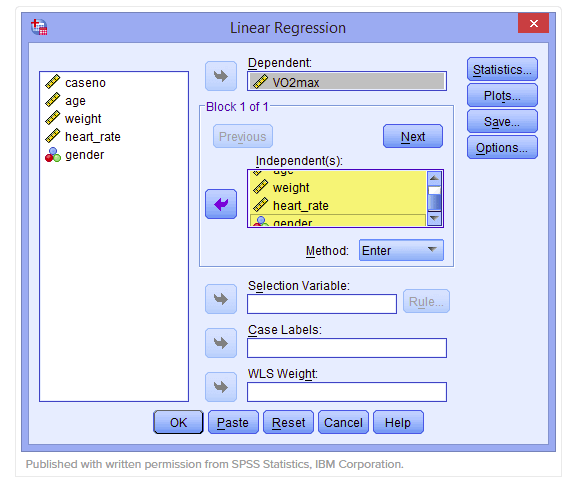The image size is (582, 488).
Task: Click the Paste button
Action: (x=233, y=422)
